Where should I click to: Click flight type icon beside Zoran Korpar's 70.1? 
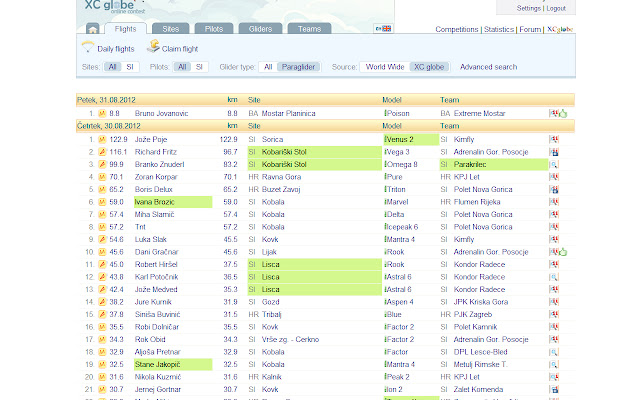tap(102, 177)
